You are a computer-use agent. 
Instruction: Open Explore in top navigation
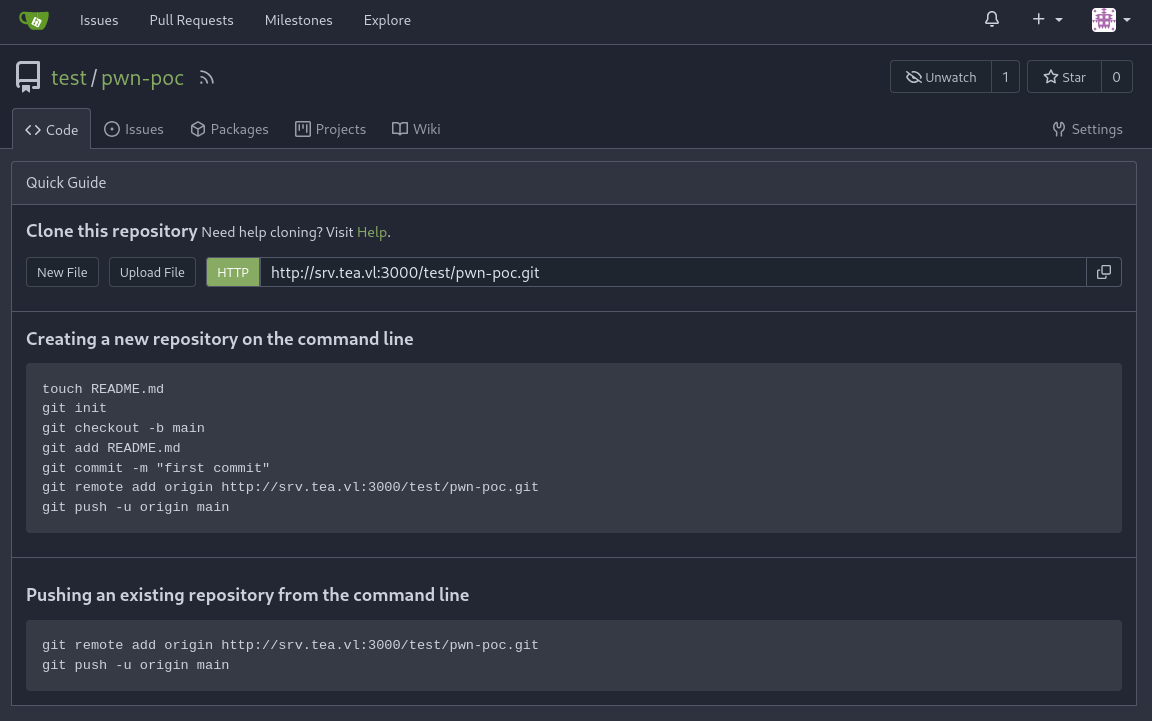[x=387, y=20]
